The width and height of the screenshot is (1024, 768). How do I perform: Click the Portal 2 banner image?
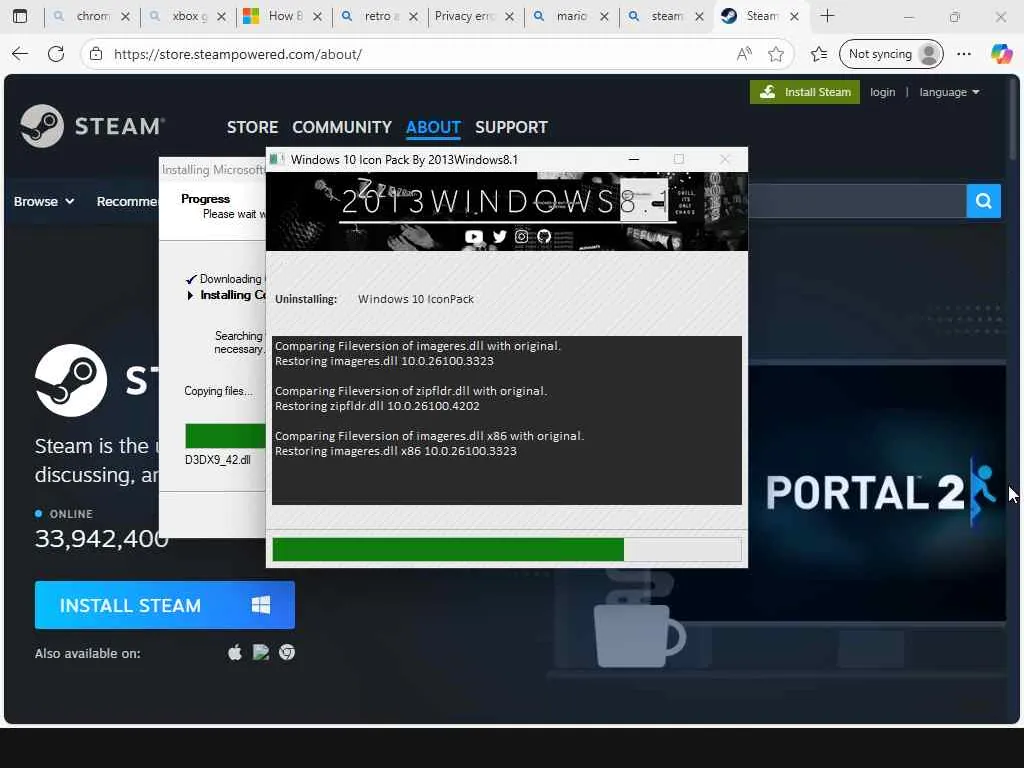click(x=876, y=493)
